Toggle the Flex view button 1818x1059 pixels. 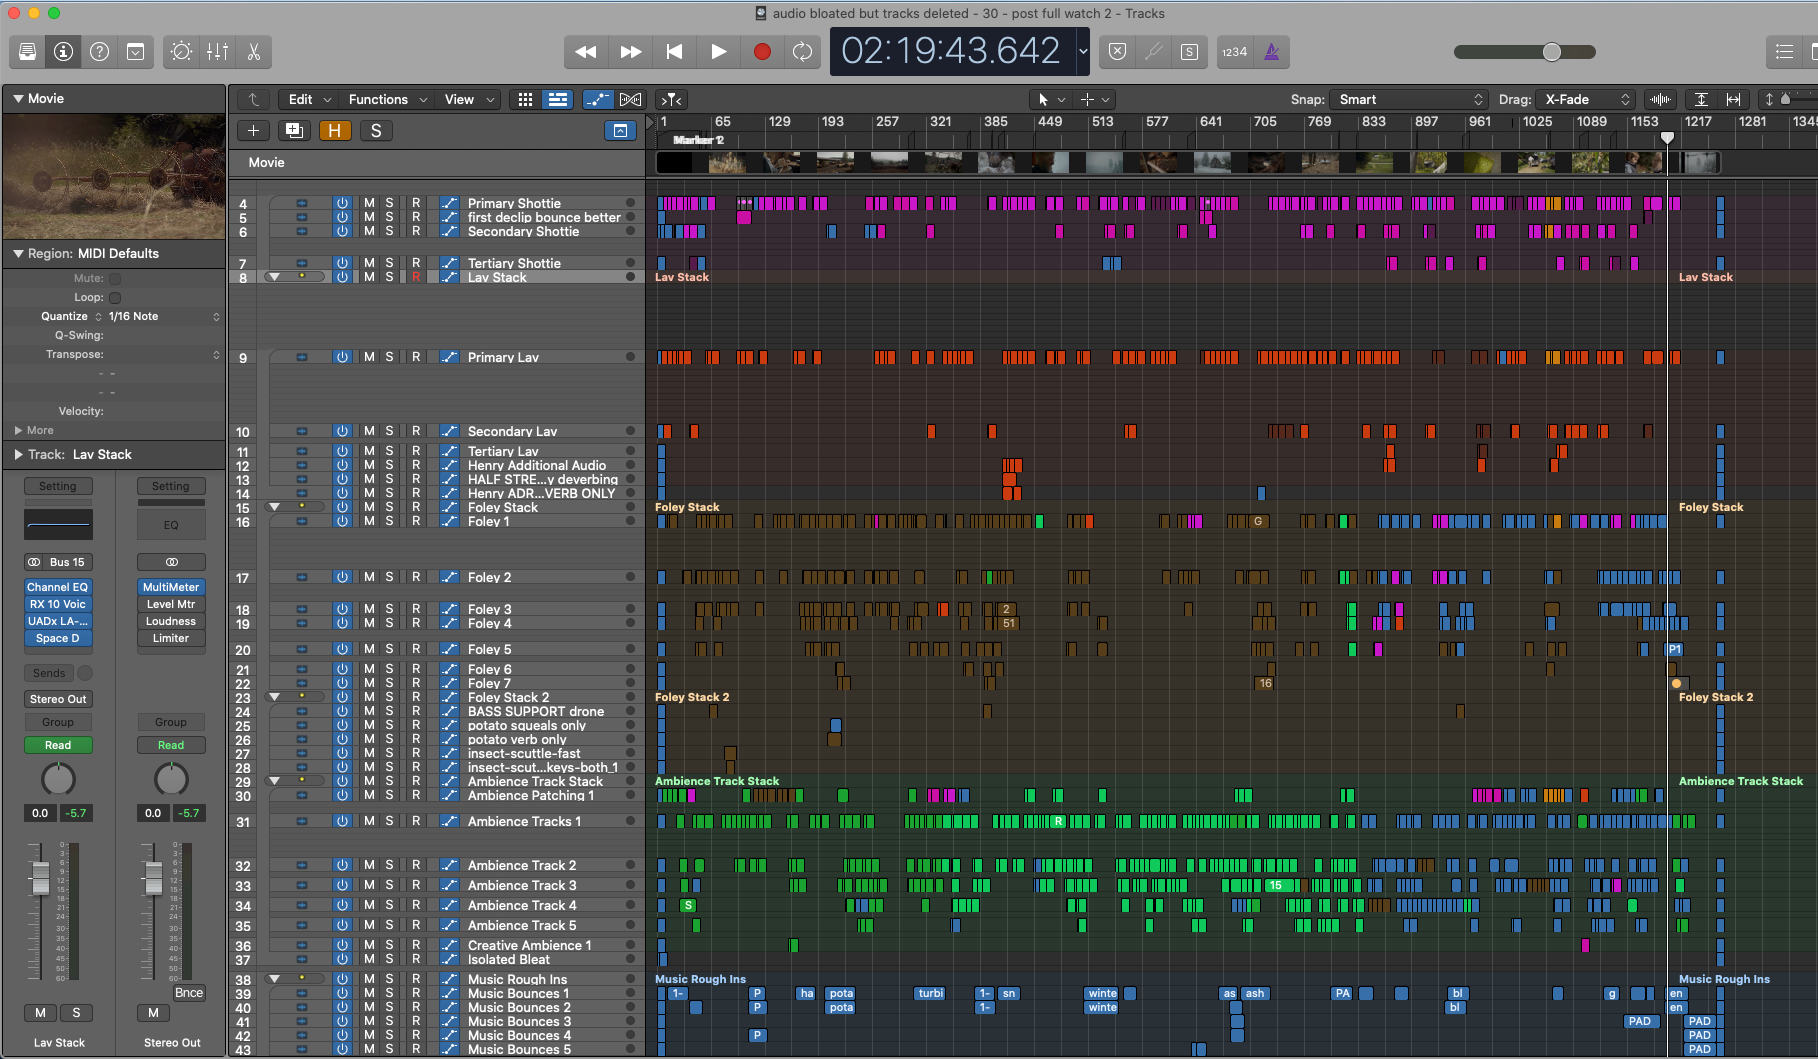(x=630, y=99)
